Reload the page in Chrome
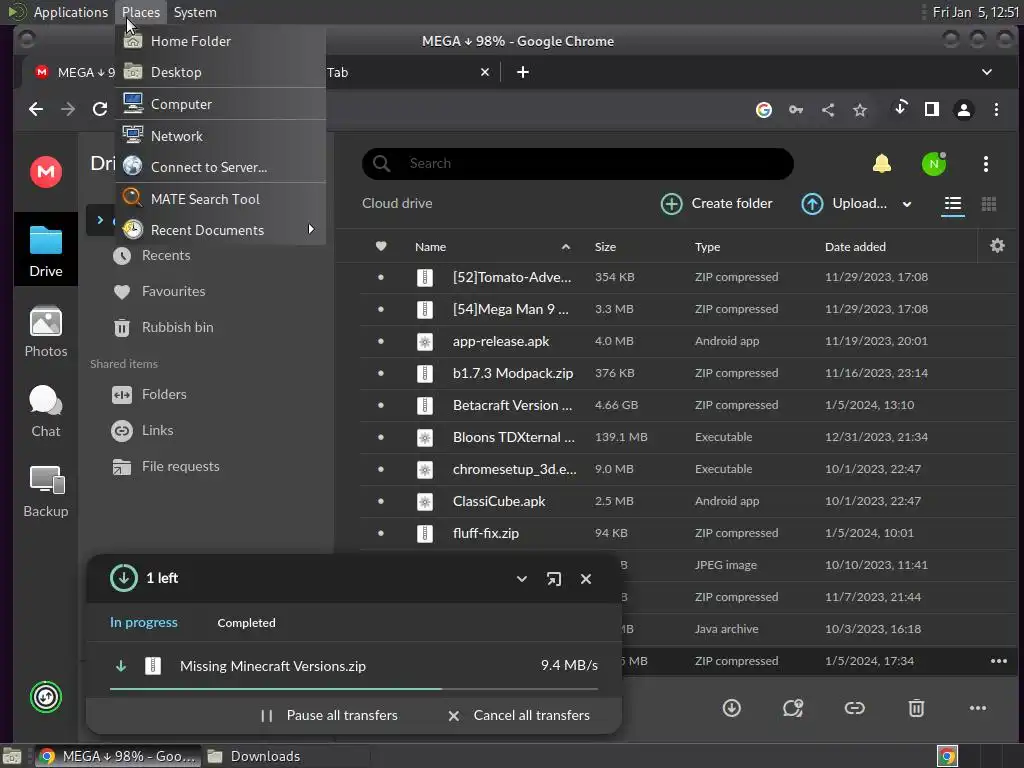This screenshot has width=1024, height=768. tap(99, 109)
